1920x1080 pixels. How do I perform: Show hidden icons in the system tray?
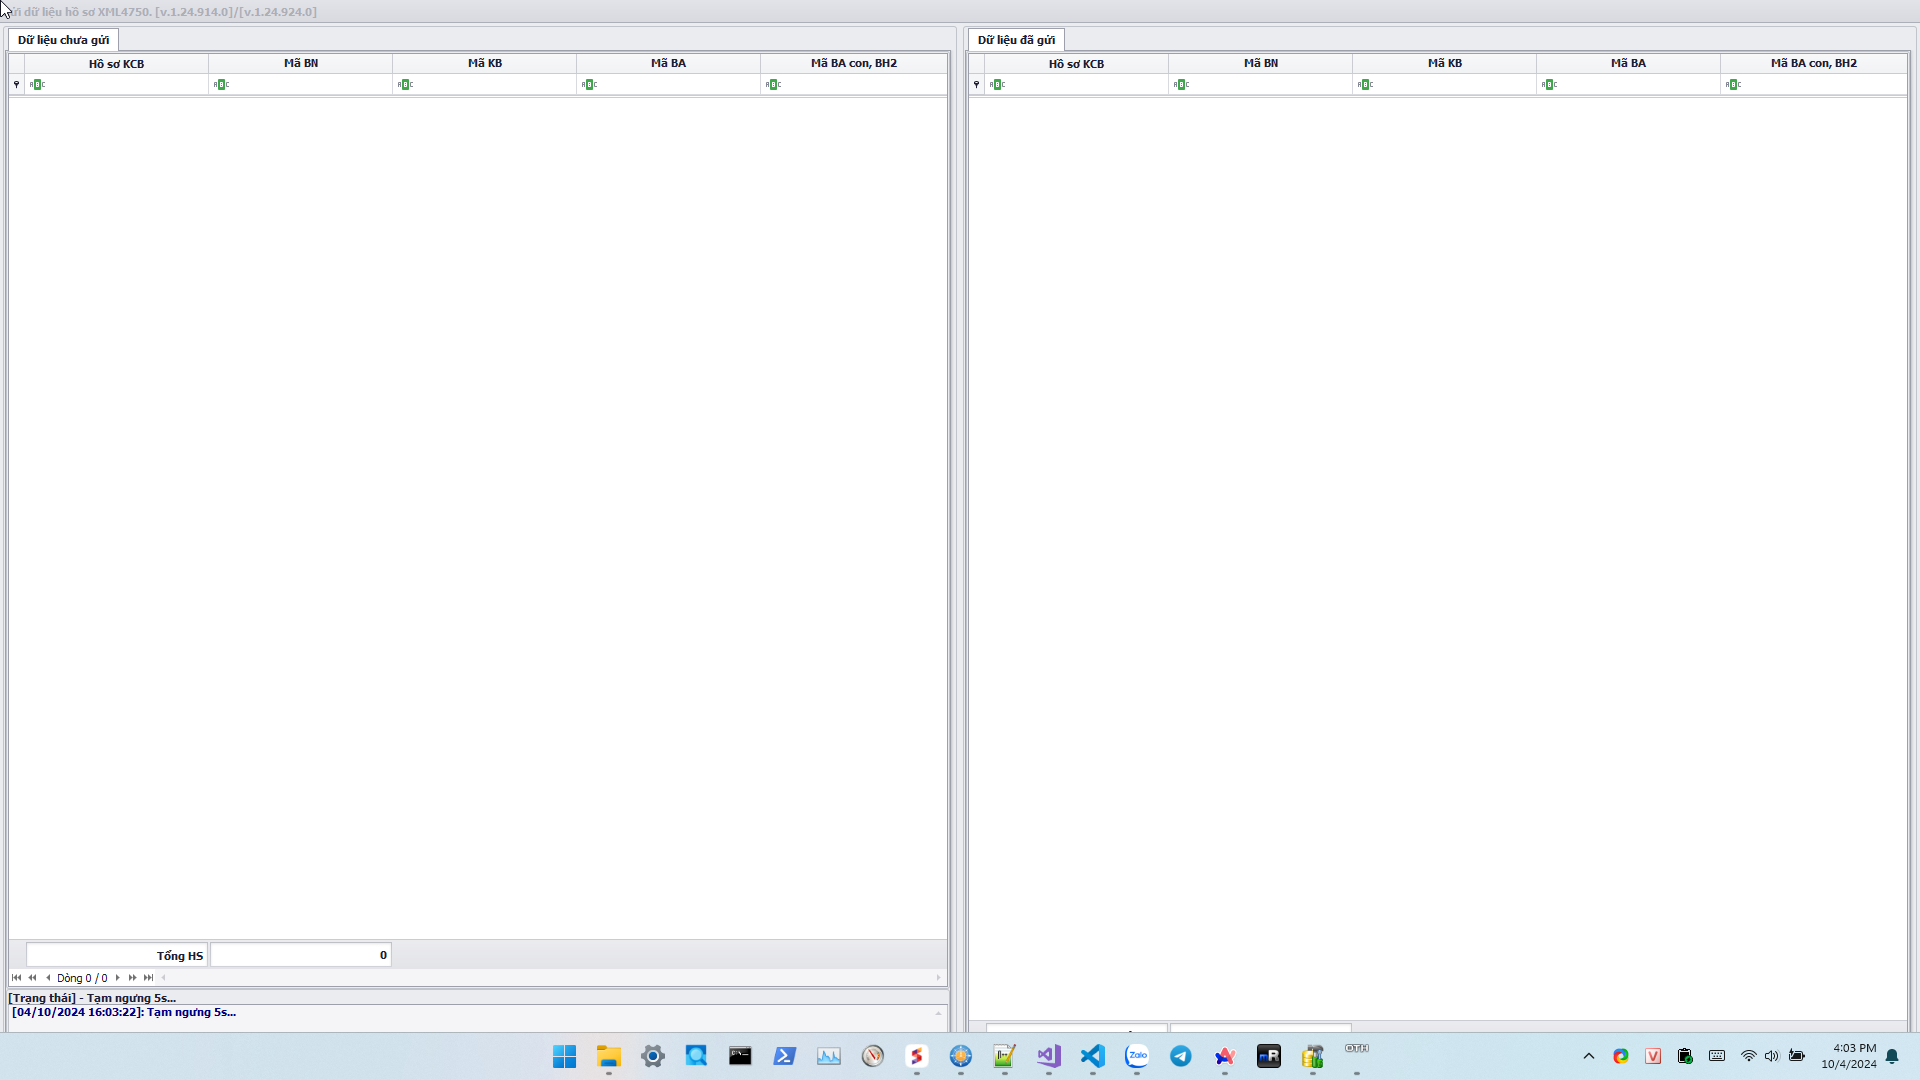coord(1589,1056)
